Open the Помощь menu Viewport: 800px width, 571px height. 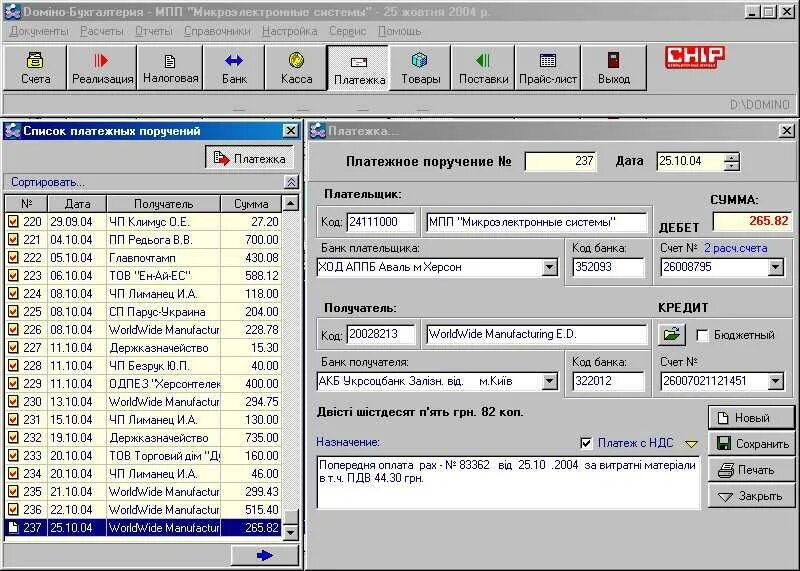399,31
